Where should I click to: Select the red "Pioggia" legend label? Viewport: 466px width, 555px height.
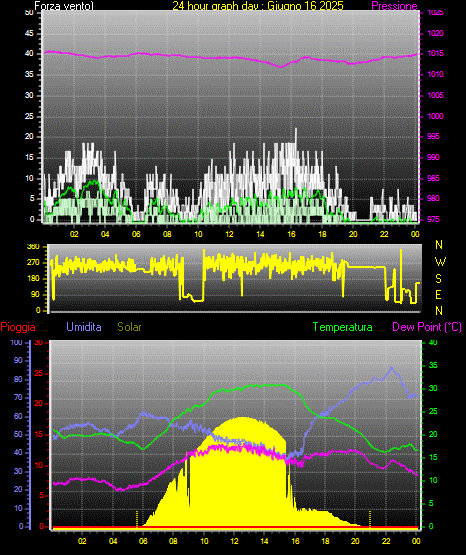(18, 327)
